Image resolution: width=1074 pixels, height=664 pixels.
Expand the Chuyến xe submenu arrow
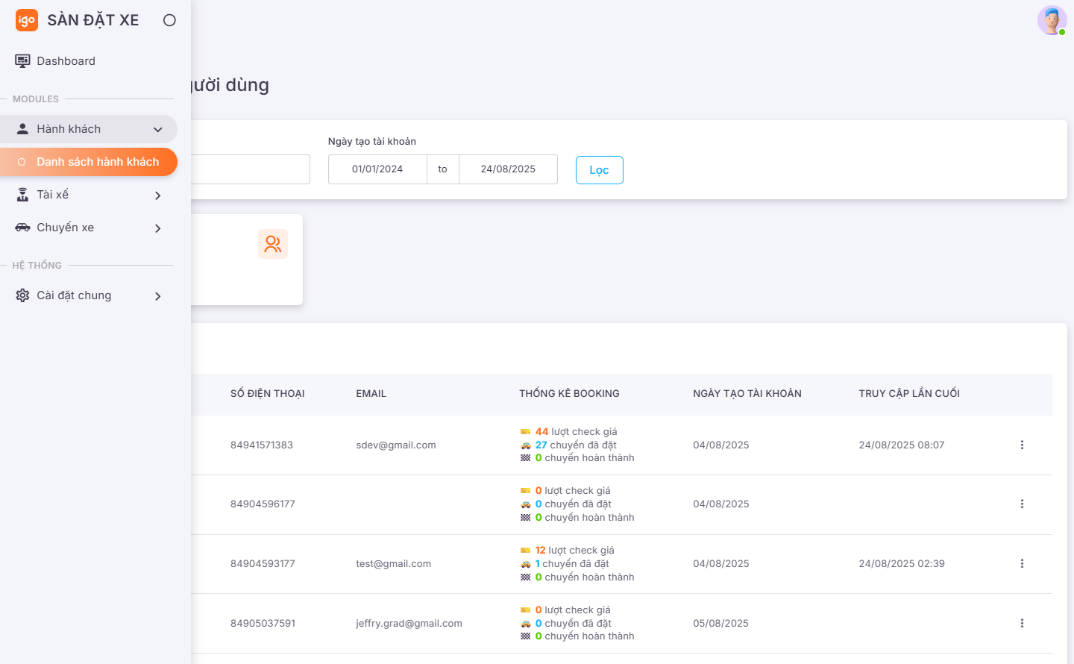coord(158,228)
